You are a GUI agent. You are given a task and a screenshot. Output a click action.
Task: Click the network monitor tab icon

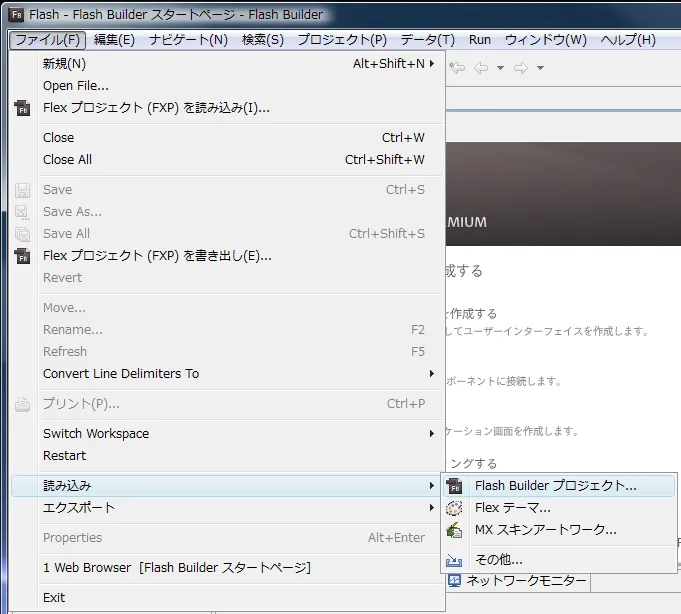point(455,581)
